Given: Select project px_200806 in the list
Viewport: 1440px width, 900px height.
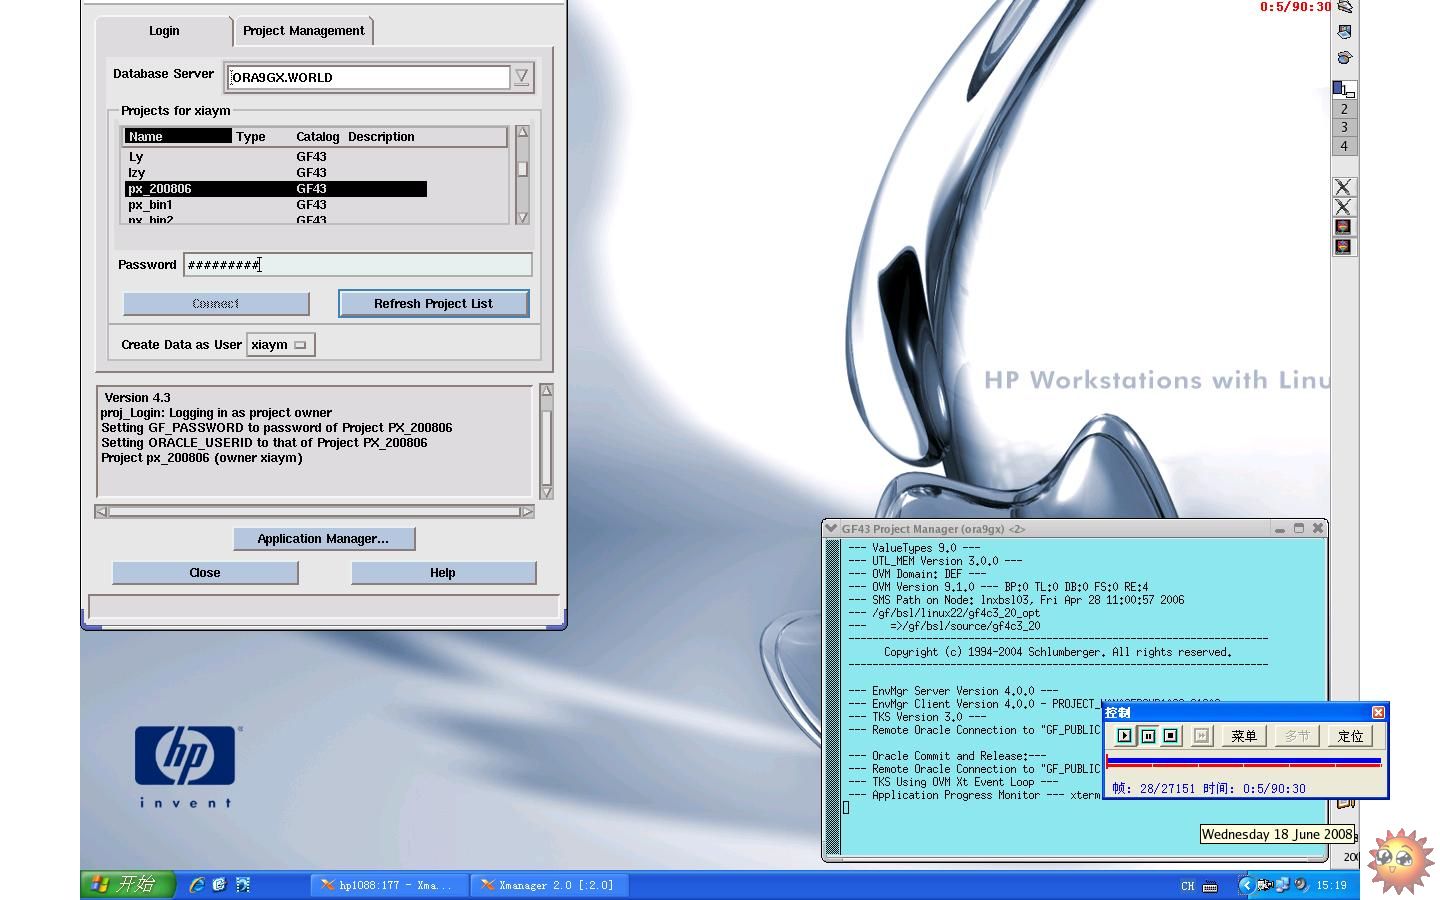Looking at the screenshot, I should click(276, 189).
